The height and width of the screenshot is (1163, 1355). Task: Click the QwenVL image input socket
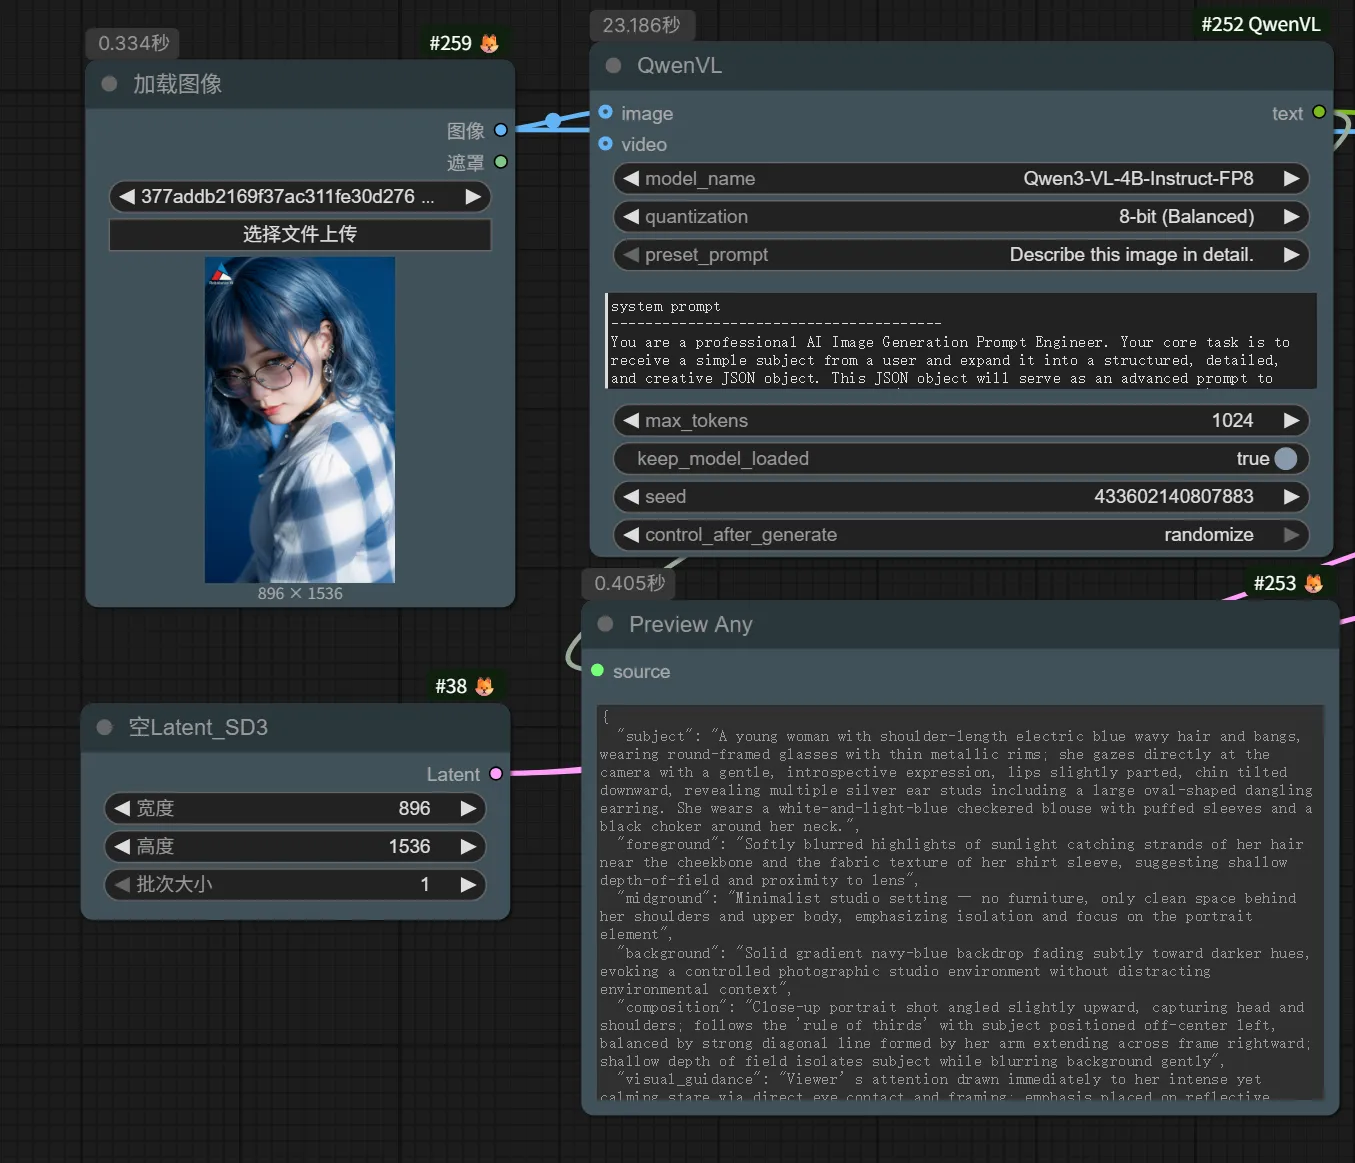[x=605, y=112]
